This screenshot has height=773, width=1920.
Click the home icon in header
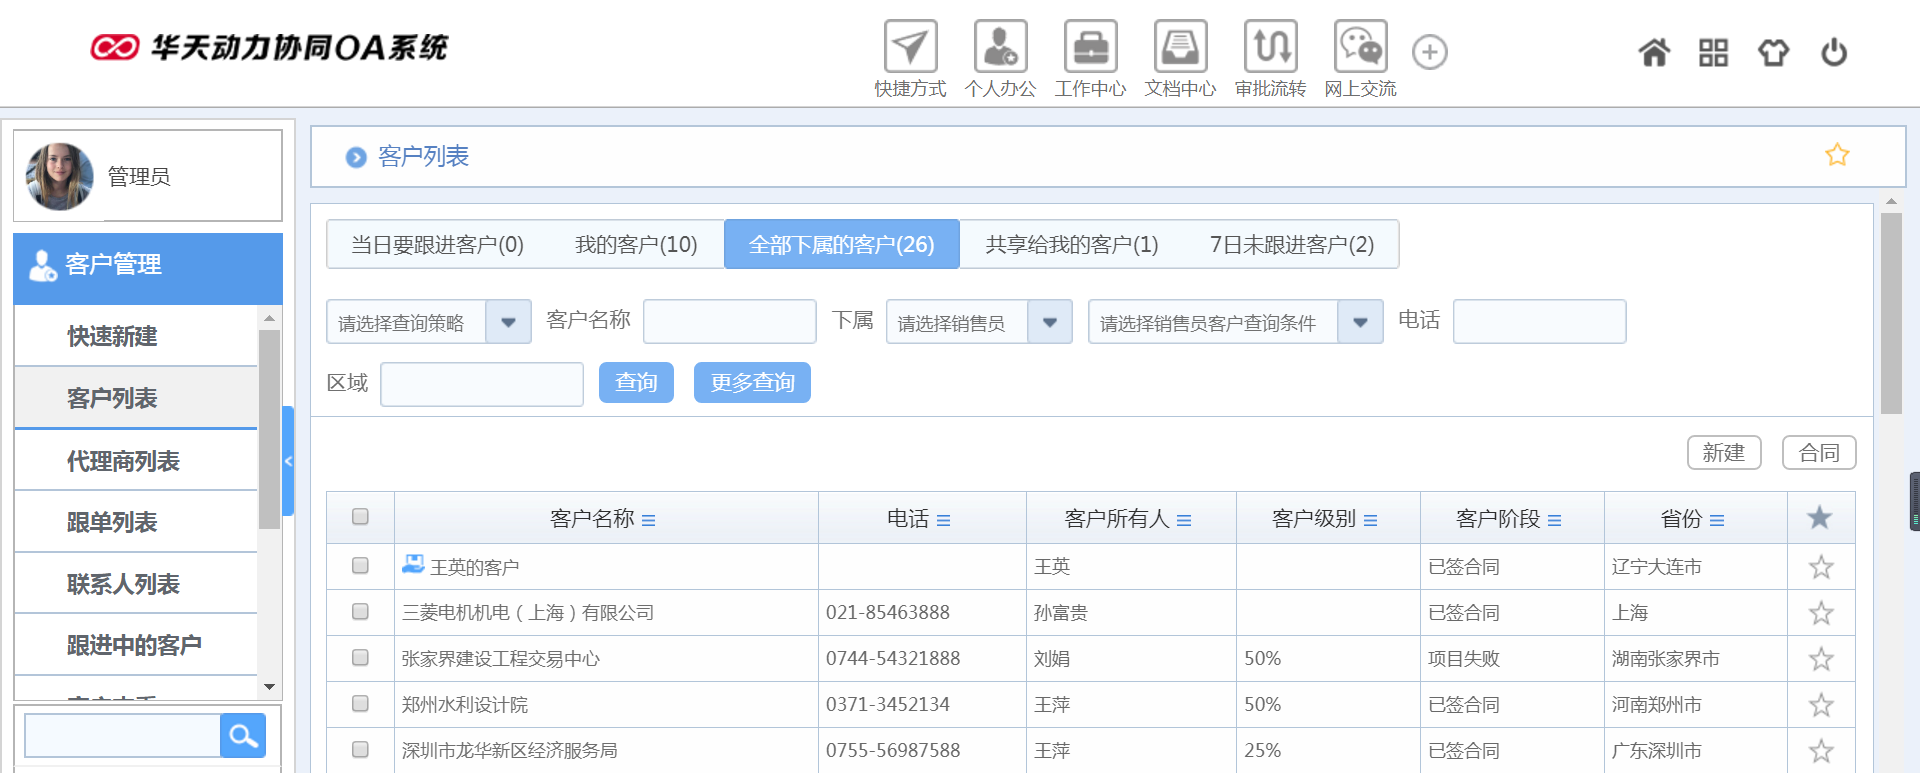tap(1654, 52)
